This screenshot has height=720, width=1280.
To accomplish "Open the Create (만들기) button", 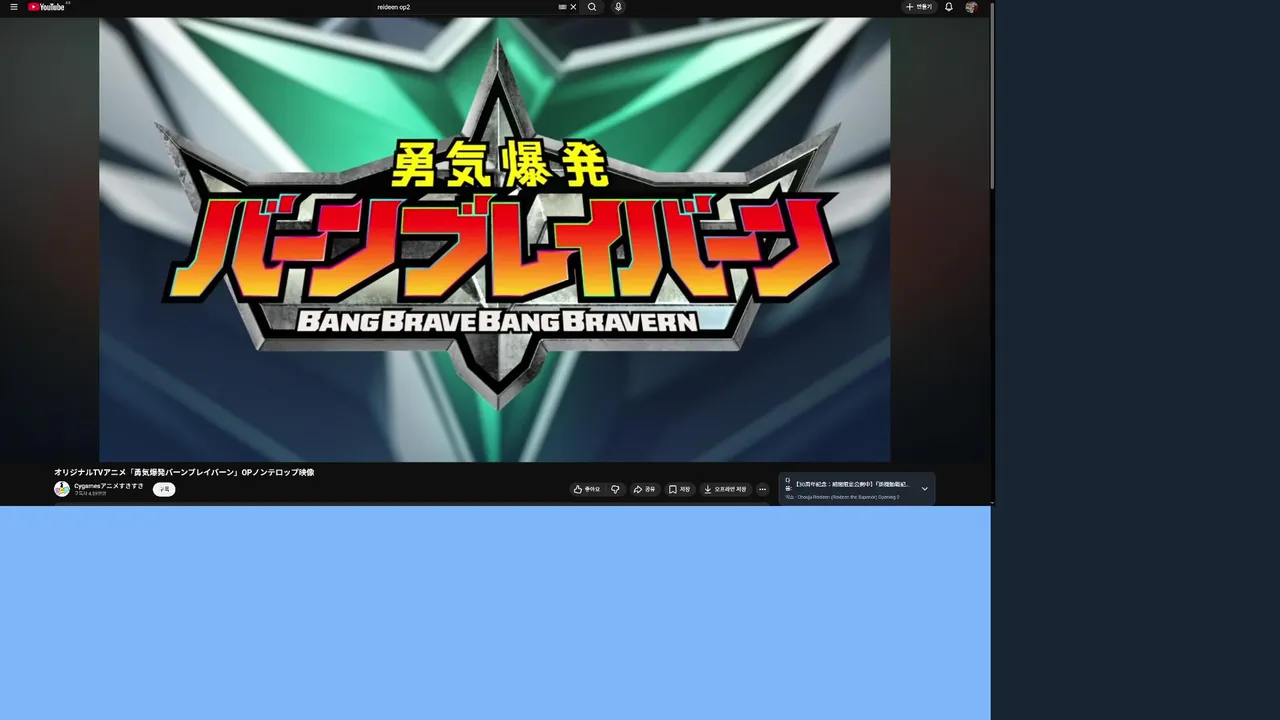I will point(919,7).
